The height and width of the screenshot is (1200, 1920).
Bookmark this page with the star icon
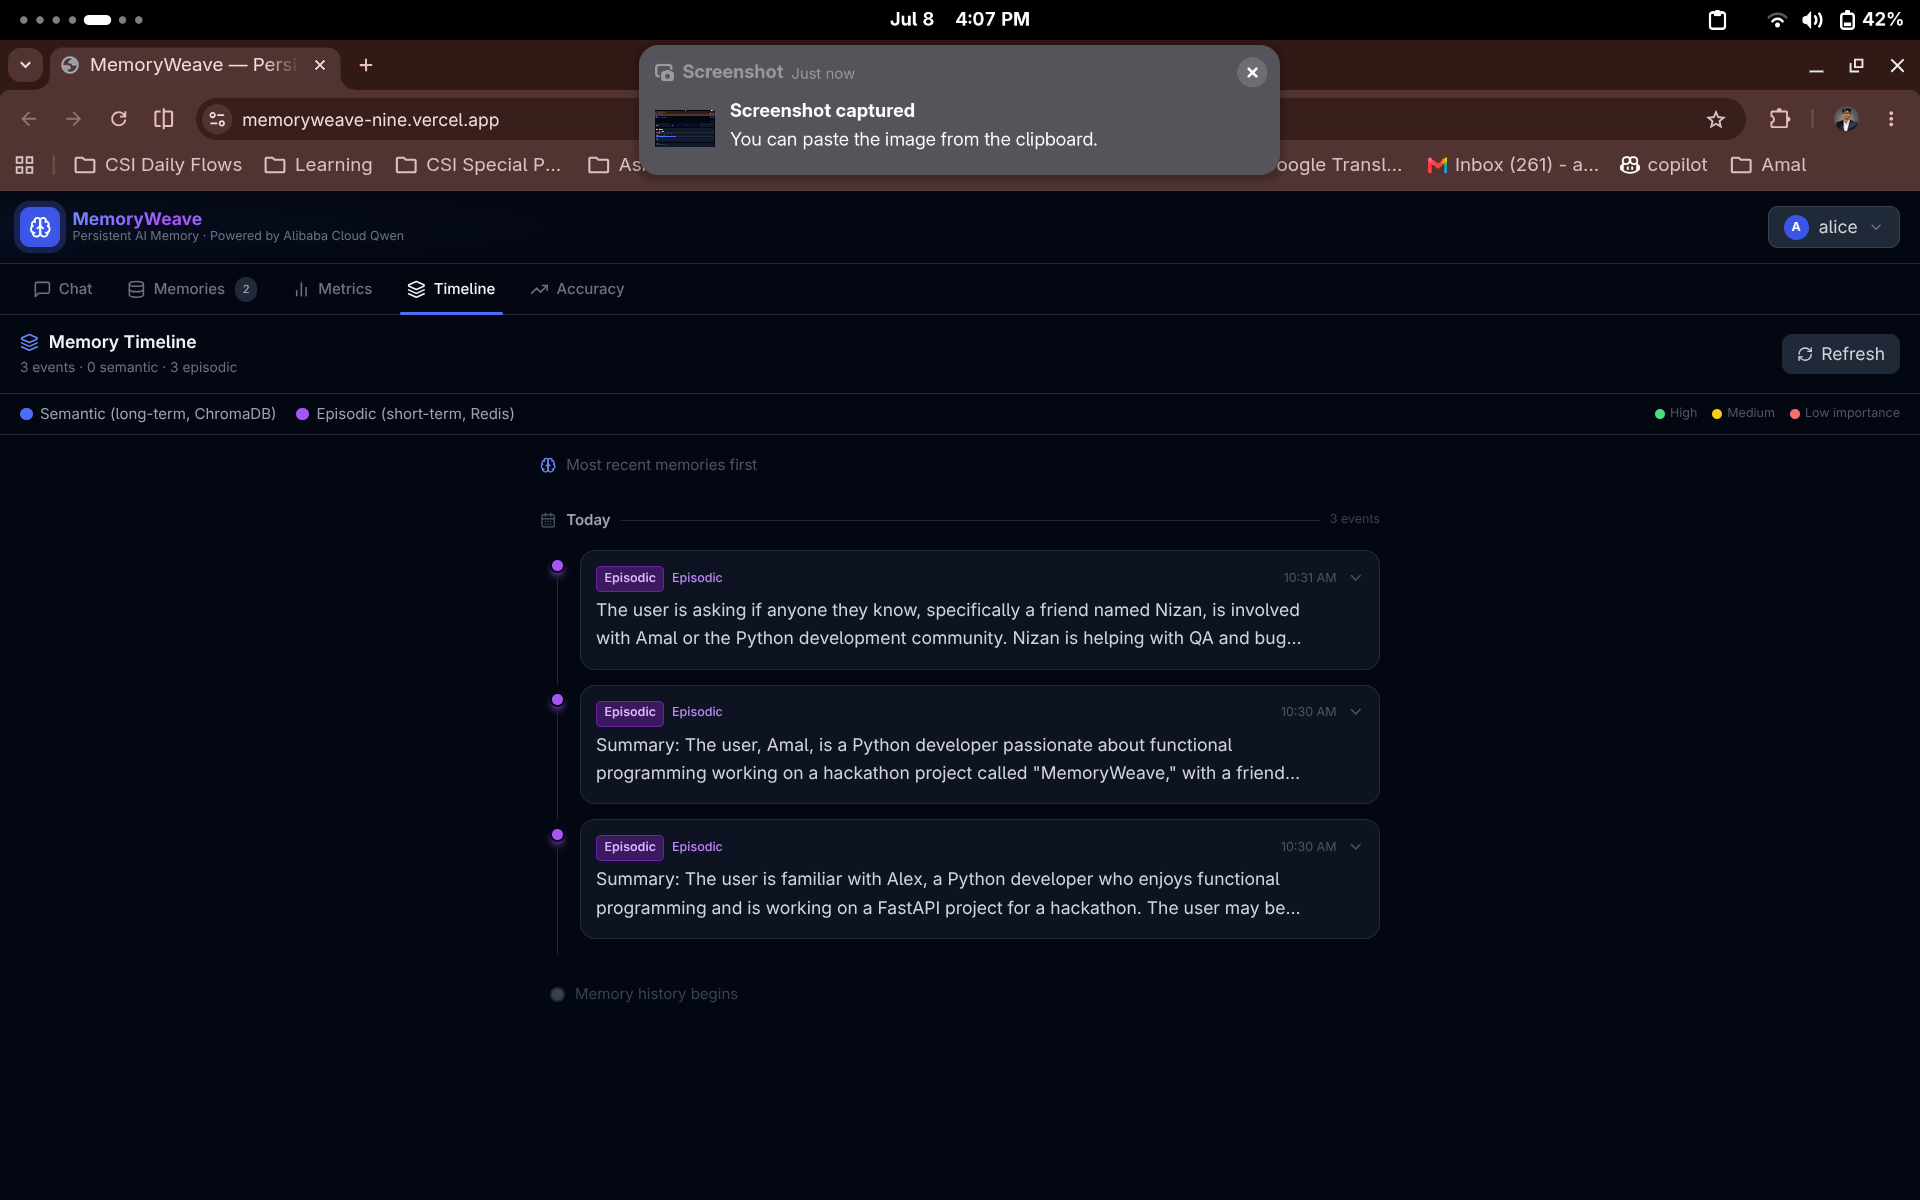1716,119
